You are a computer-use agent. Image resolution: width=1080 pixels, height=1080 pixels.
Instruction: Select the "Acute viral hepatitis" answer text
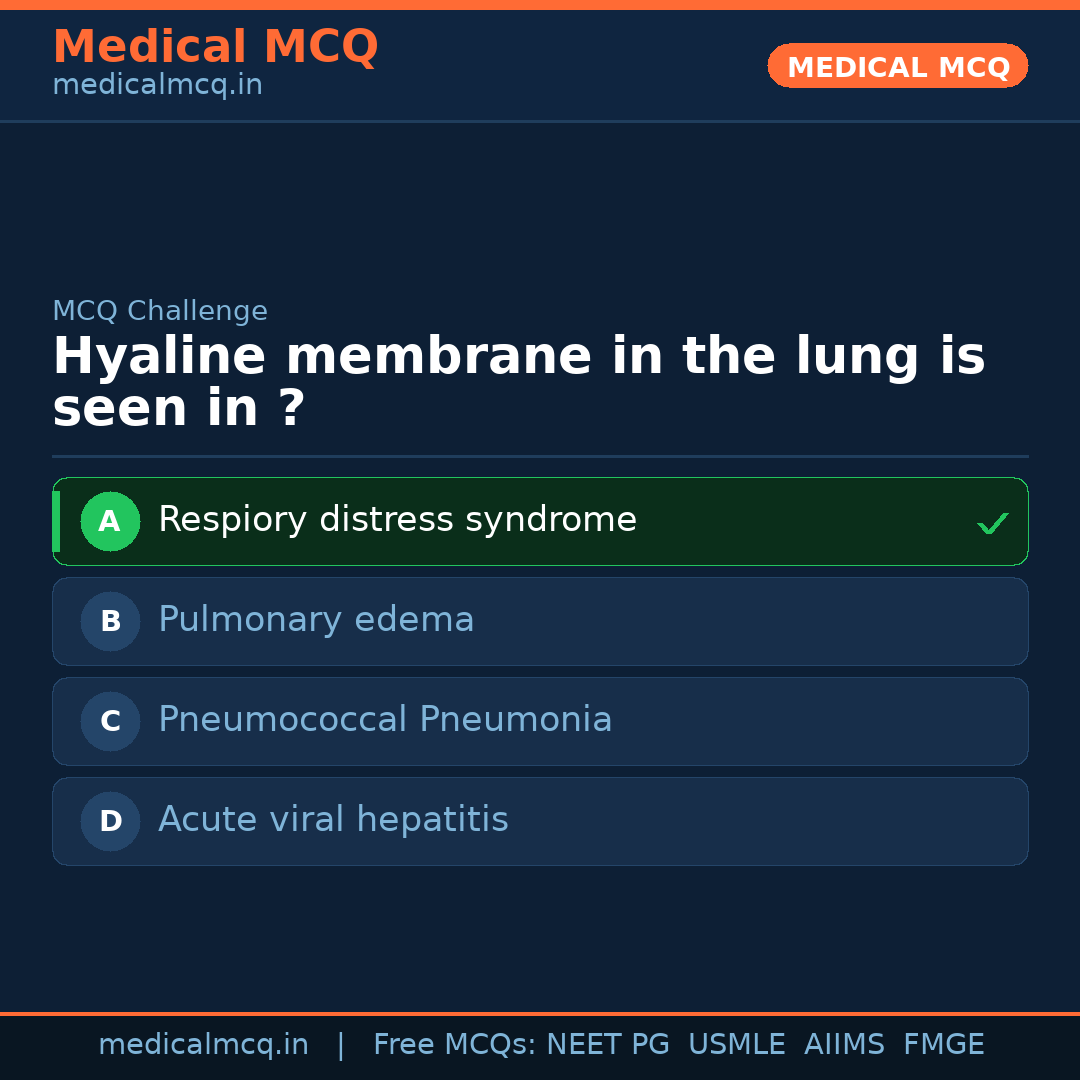pos(333,820)
